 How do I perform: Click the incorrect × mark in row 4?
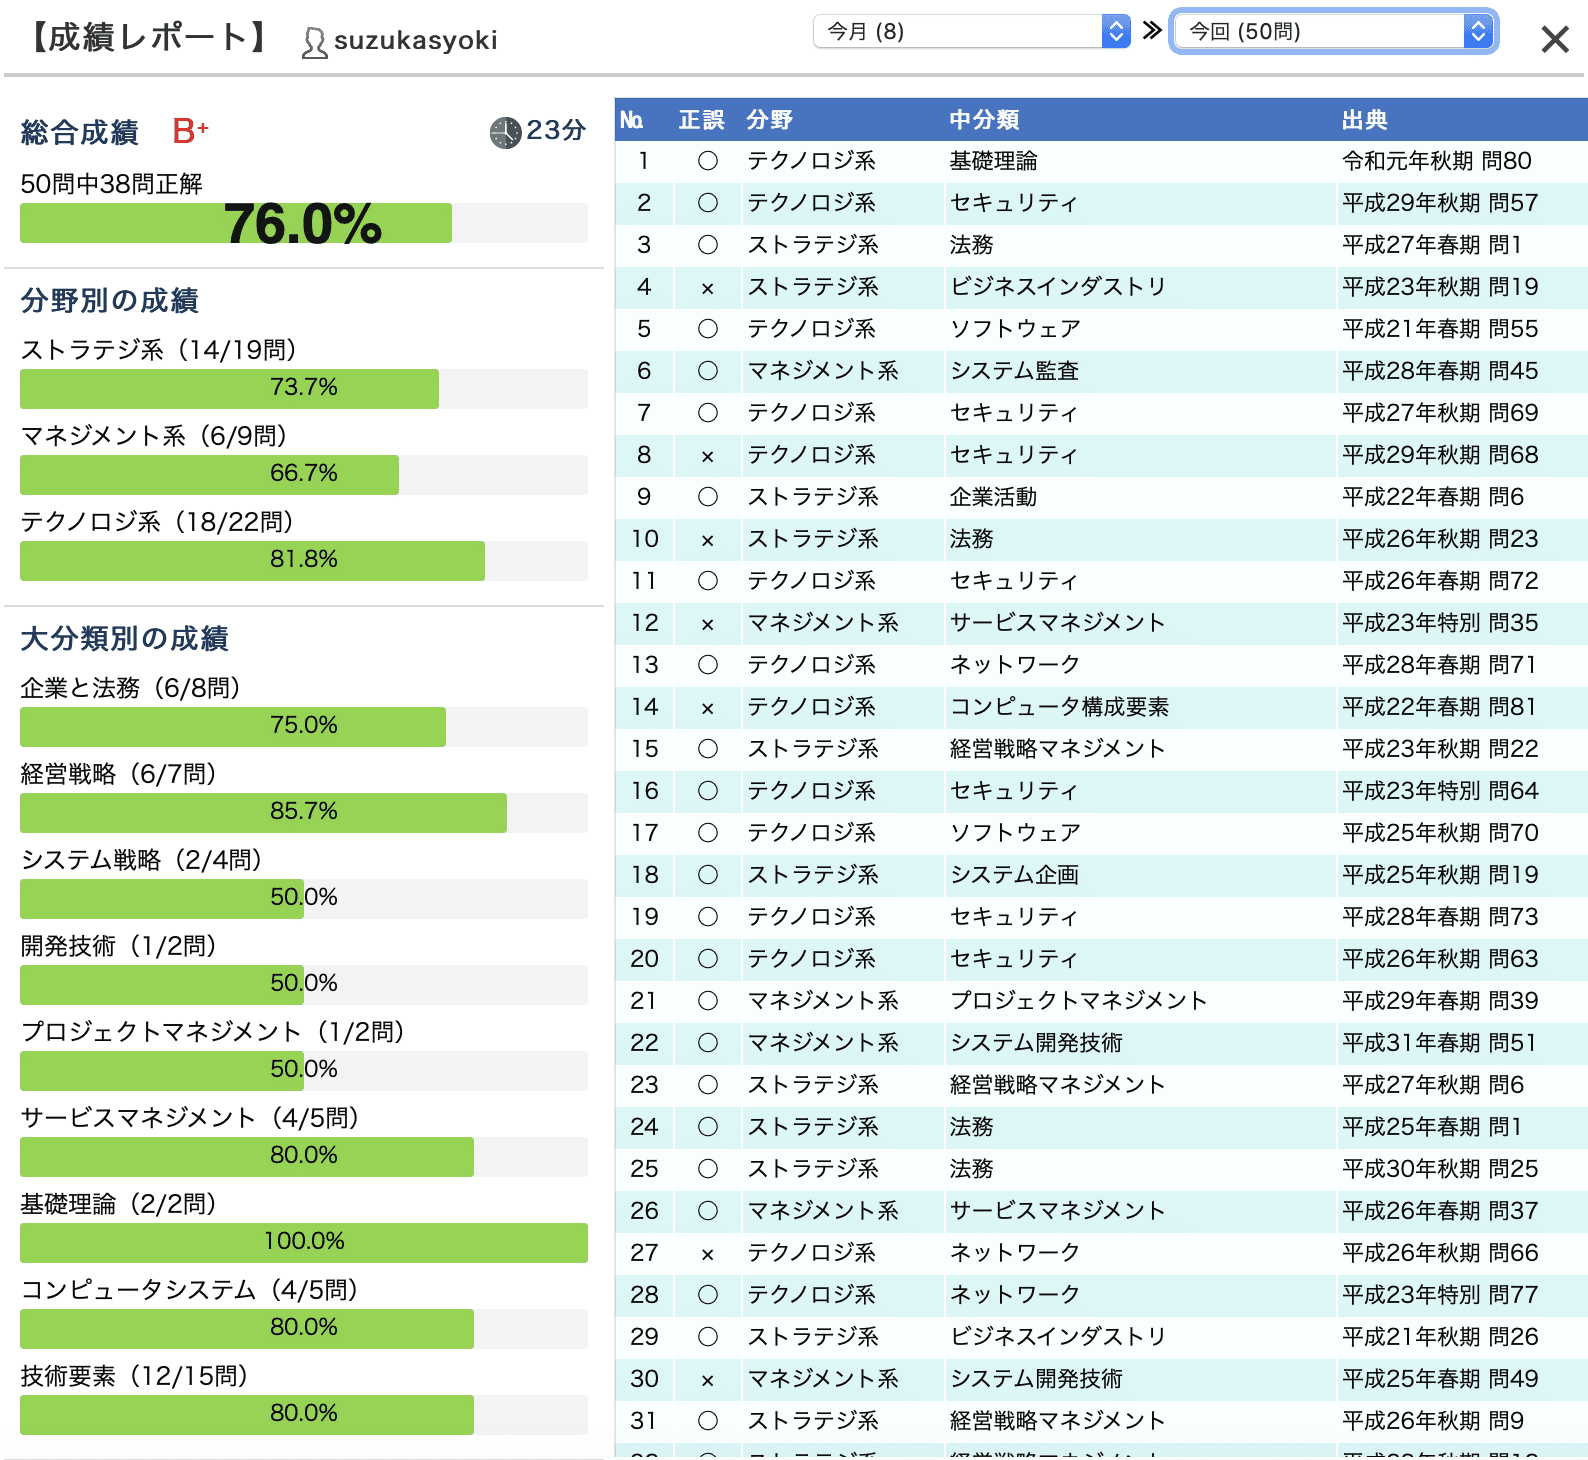(x=708, y=288)
